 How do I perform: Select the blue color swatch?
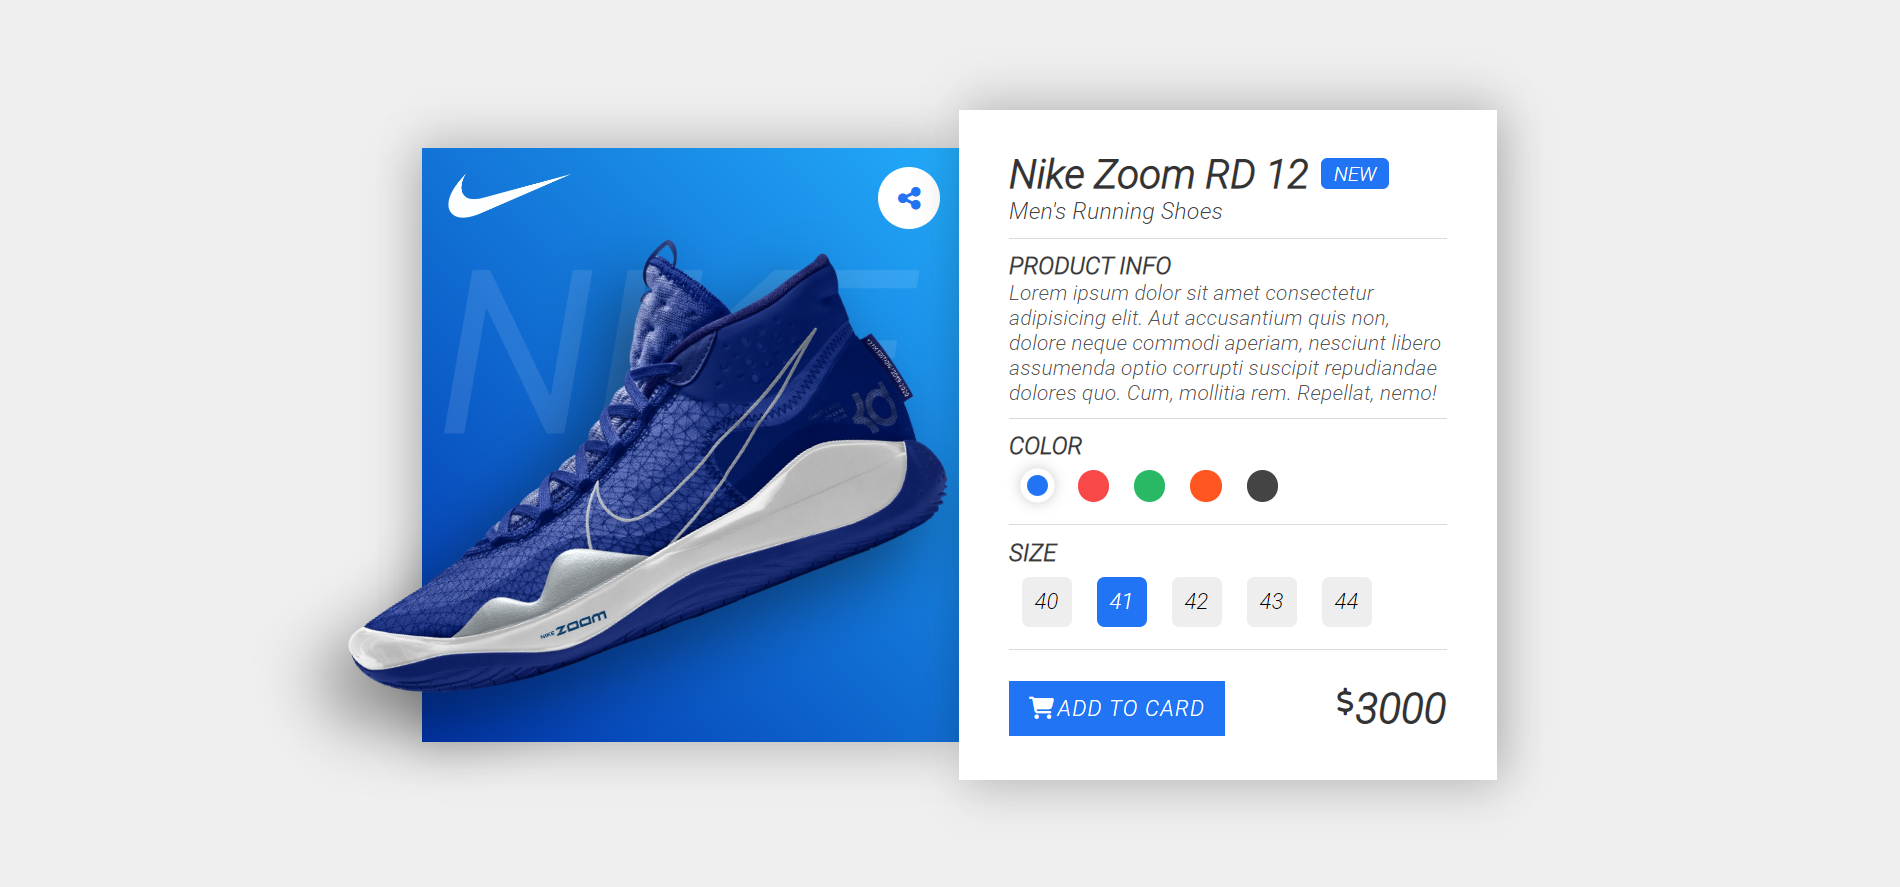(1037, 486)
